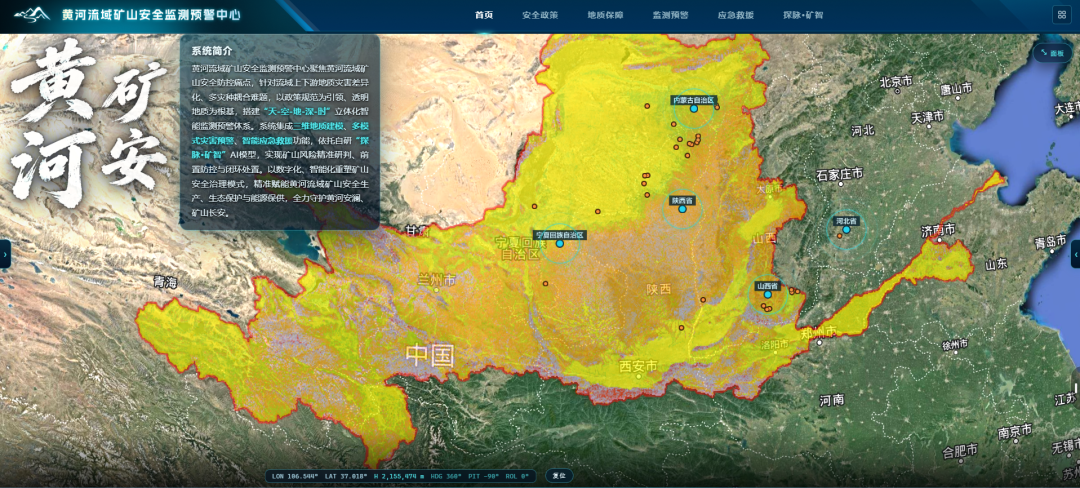Open the grid menu icon in header
Screen dimensions: 1080x488
tap(1059, 14)
